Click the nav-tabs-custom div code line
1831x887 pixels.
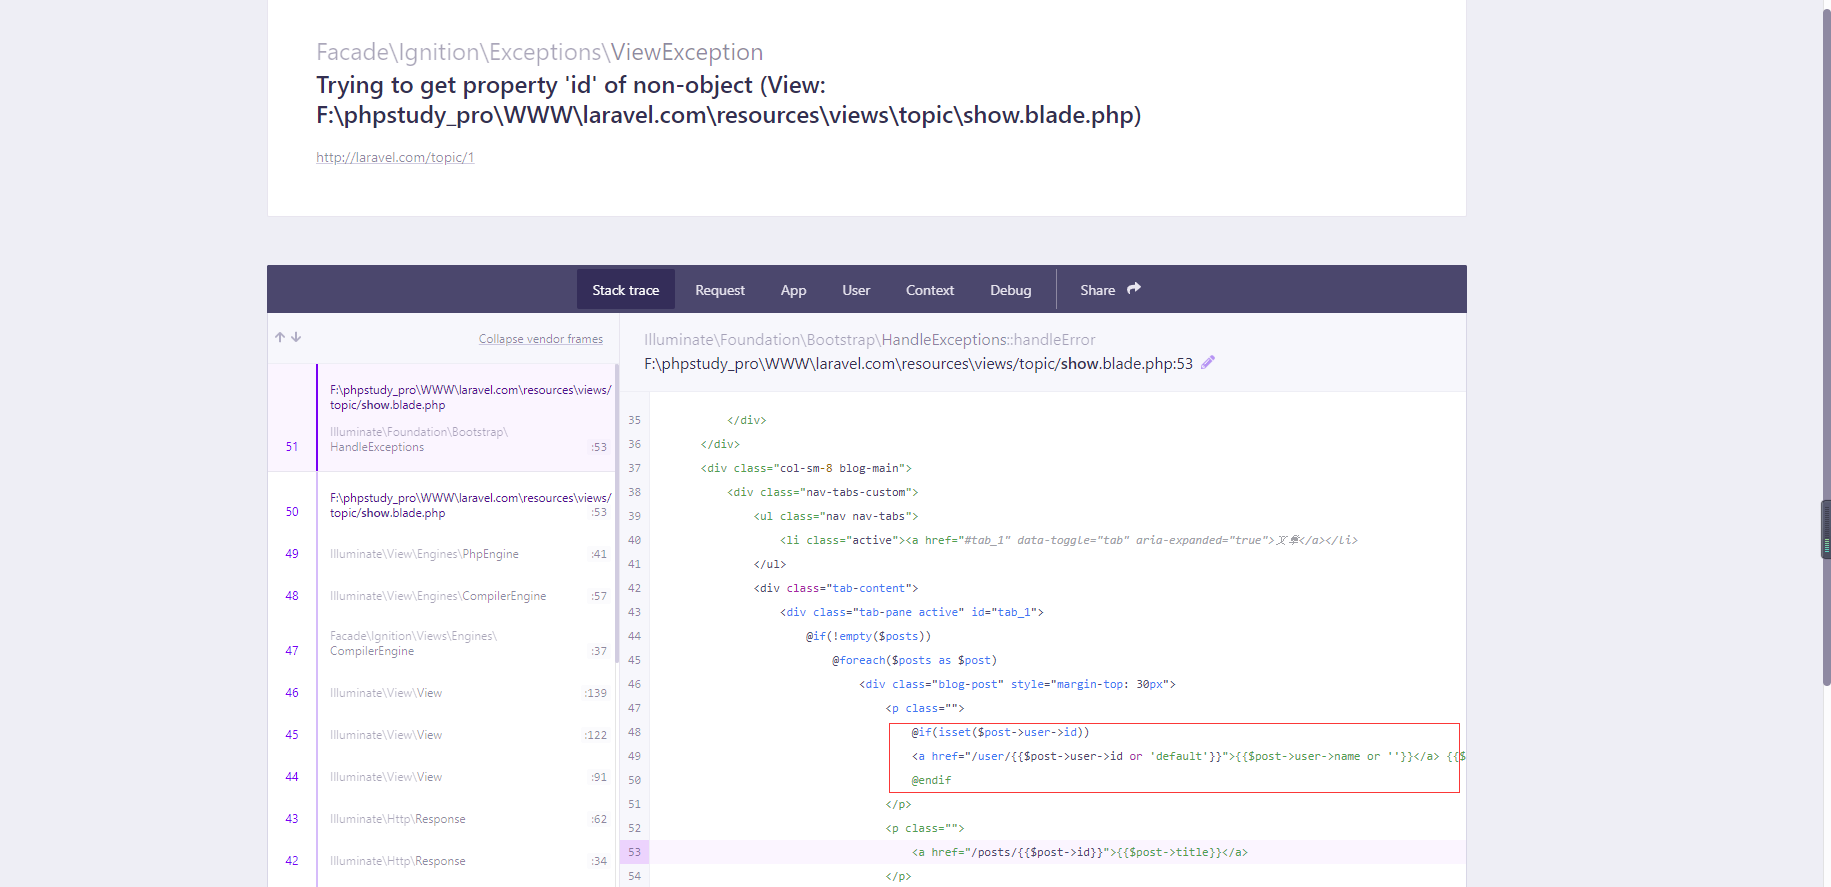point(823,492)
